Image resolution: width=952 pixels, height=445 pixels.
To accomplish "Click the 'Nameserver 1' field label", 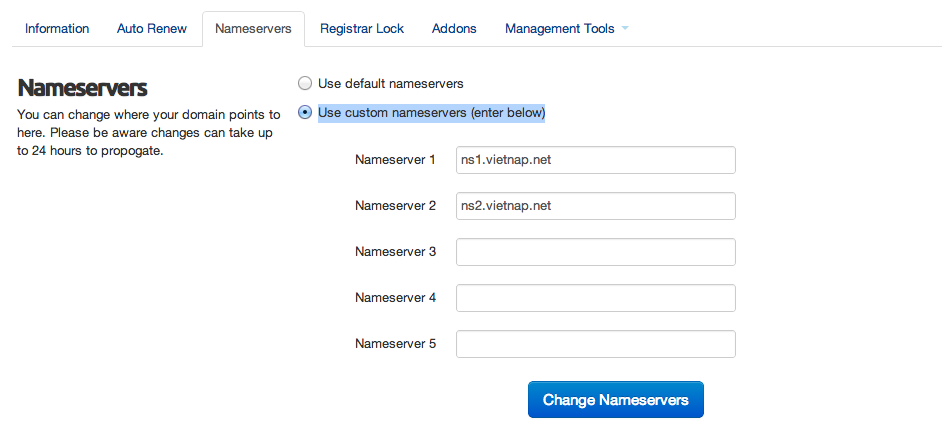I will (x=395, y=160).
